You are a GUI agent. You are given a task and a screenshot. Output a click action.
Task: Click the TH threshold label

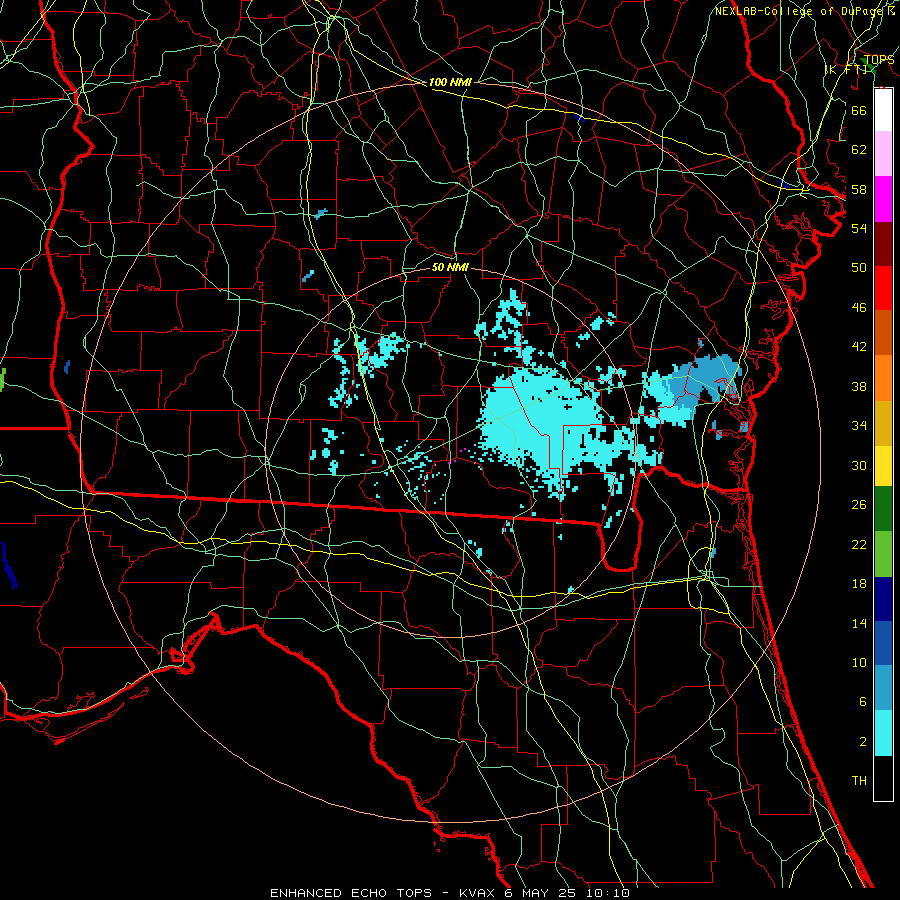coord(859,781)
